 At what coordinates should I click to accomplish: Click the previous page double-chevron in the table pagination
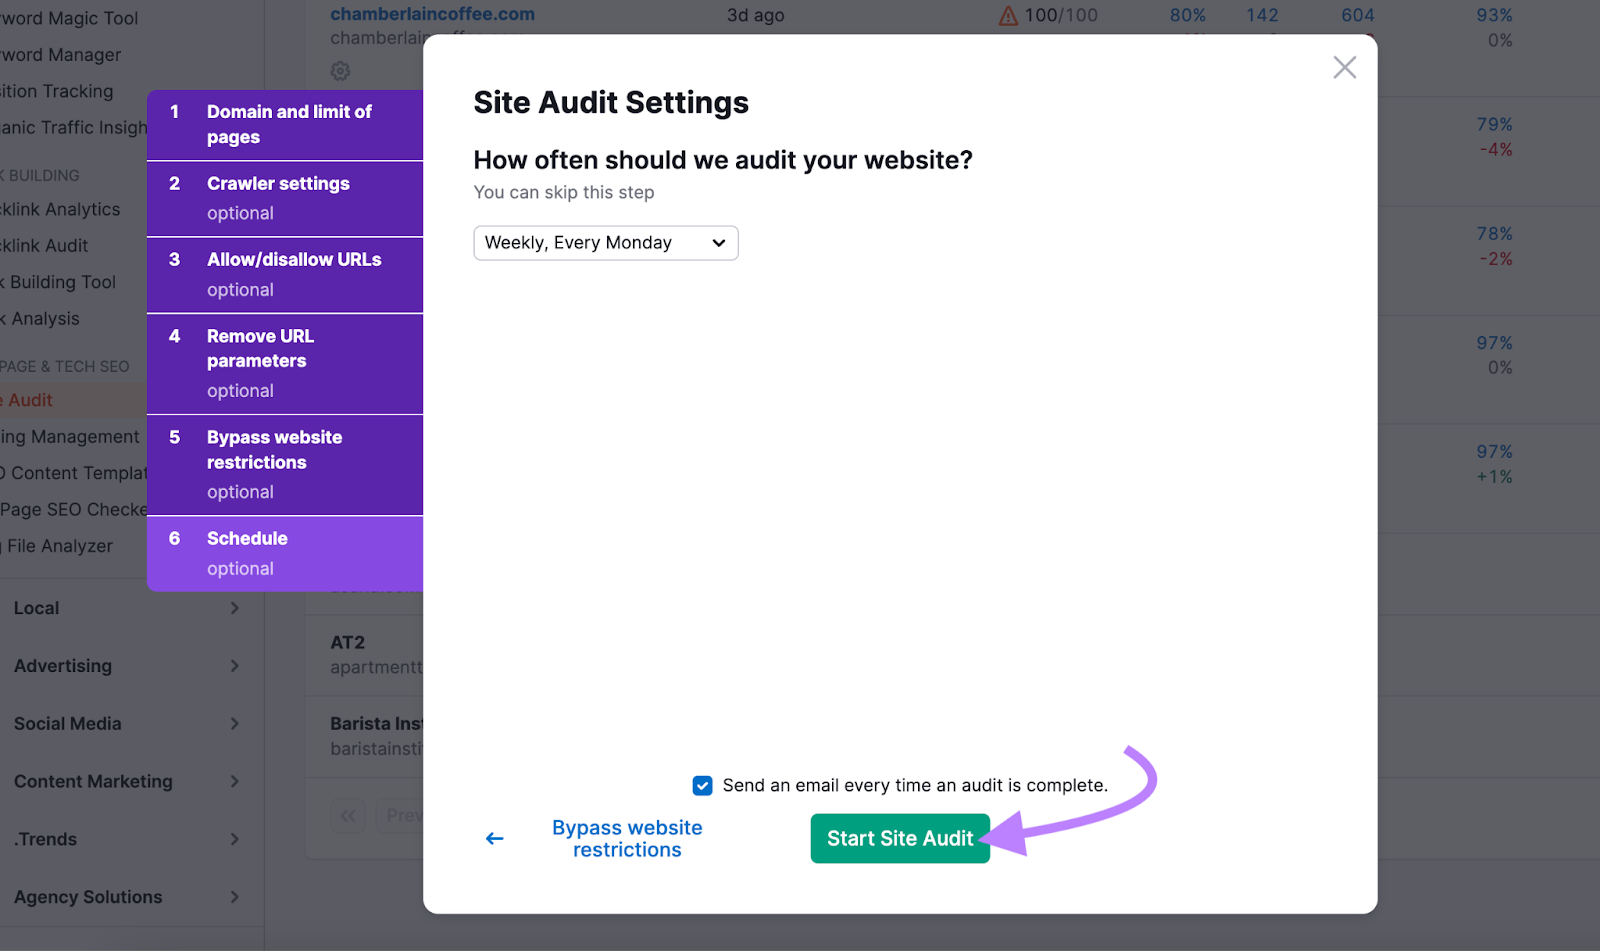coord(347,816)
